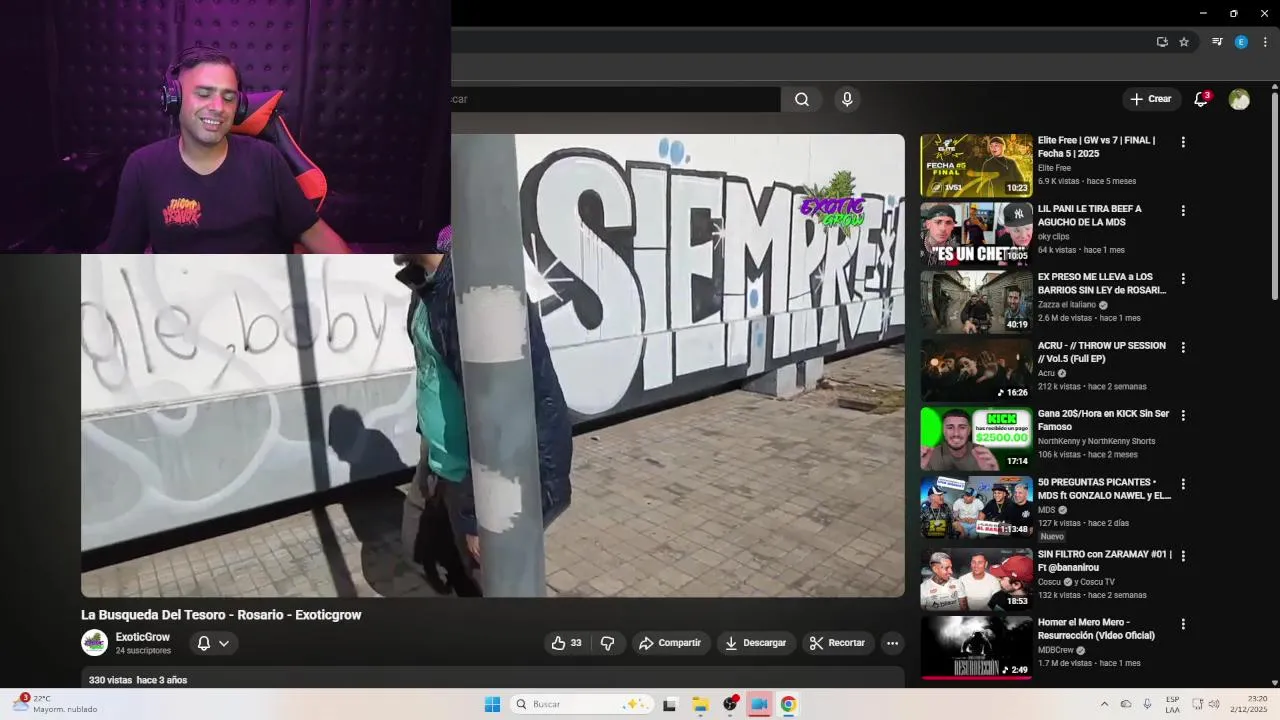Click the taskbar Buscar search box

[583, 704]
